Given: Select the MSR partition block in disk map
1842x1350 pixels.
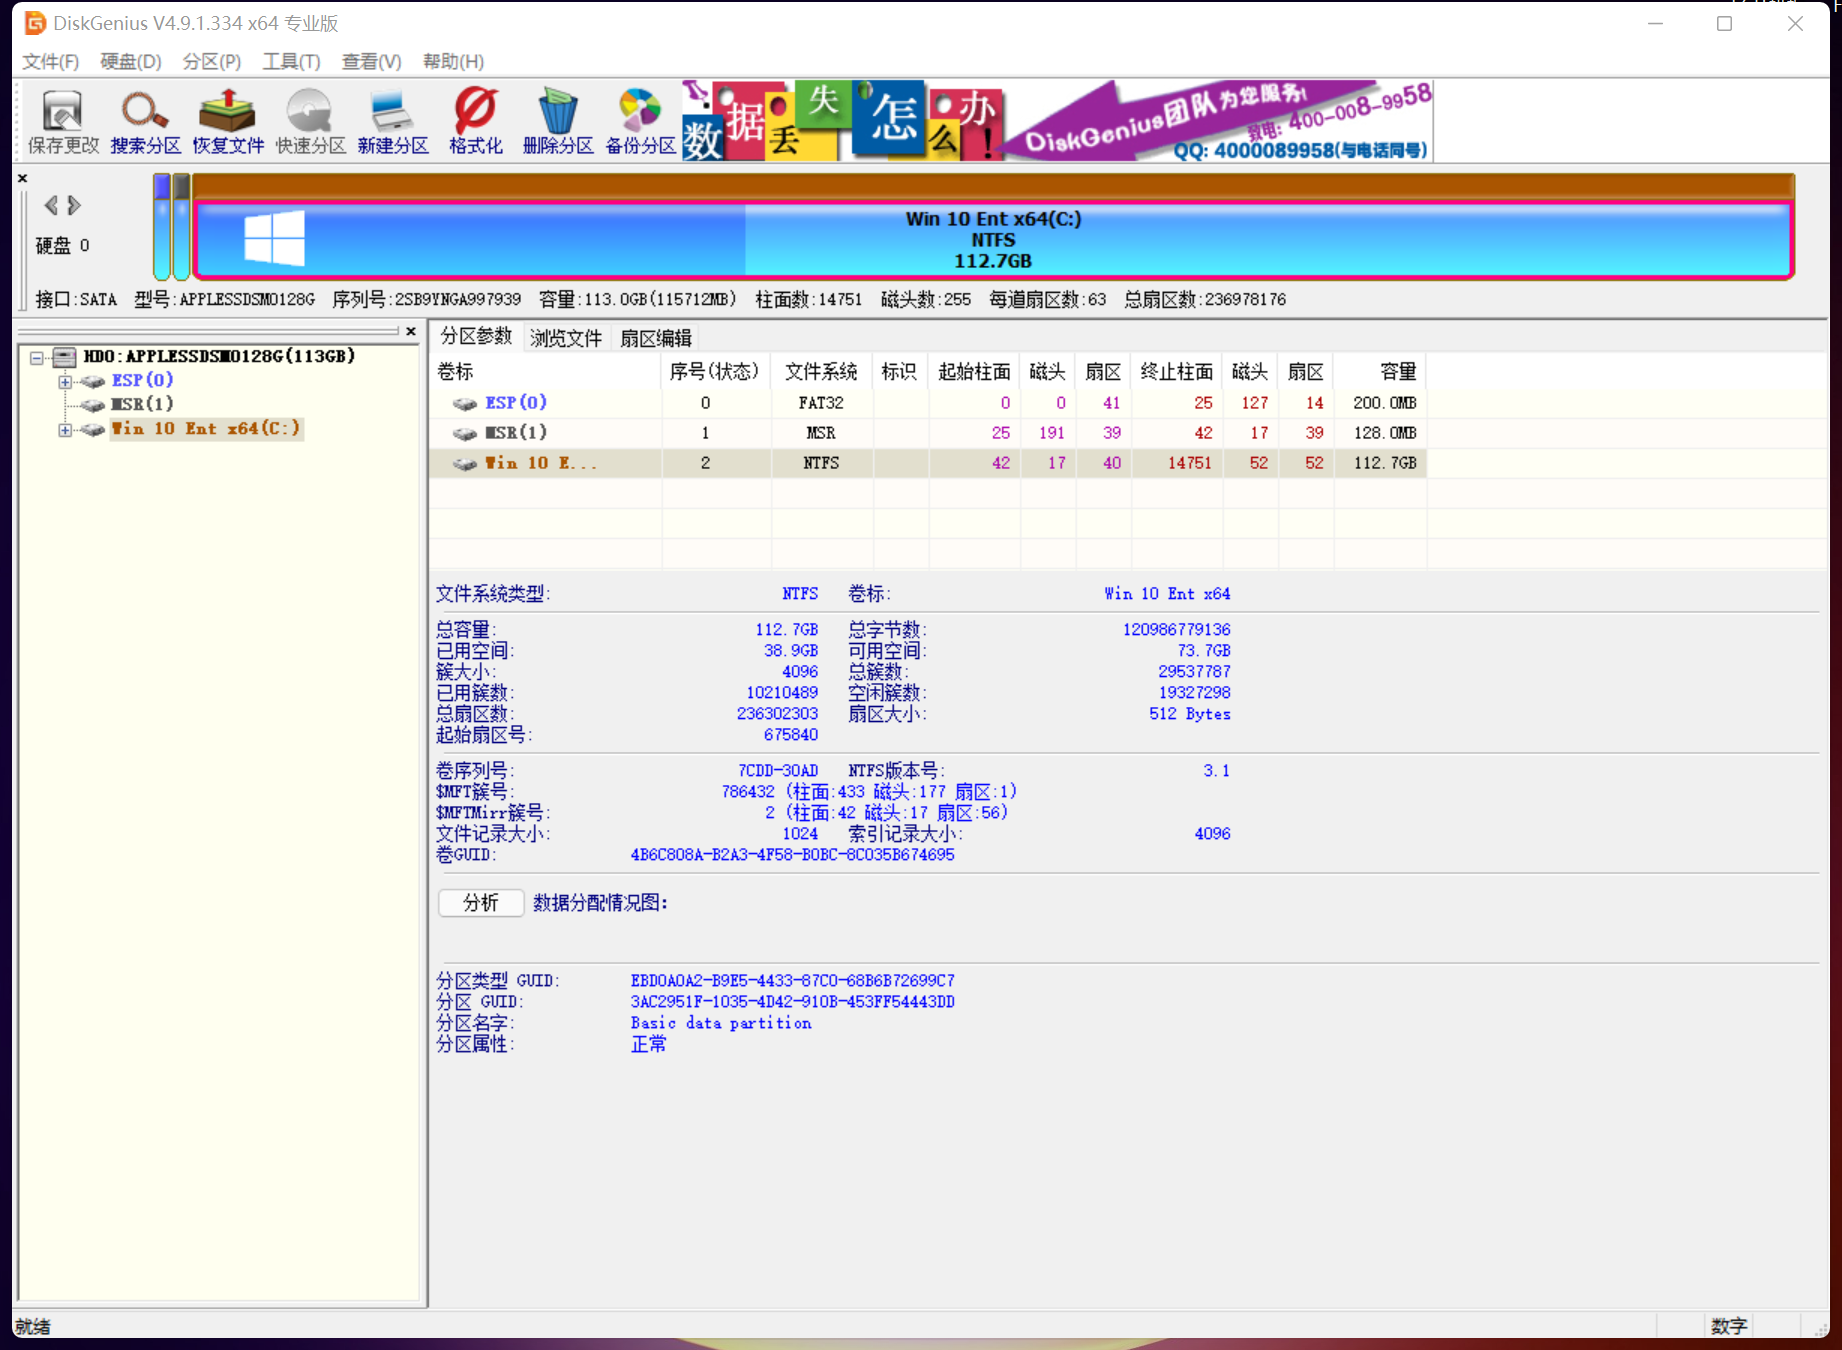Looking at the screenshot, I should pyautogui.click(x=181, y=227).
